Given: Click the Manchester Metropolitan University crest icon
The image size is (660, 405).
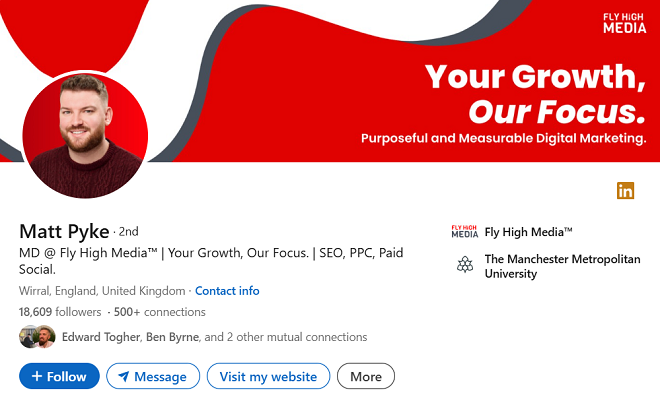Looking at the screenshot, I should pyautogui.click(x=464, y=265).
